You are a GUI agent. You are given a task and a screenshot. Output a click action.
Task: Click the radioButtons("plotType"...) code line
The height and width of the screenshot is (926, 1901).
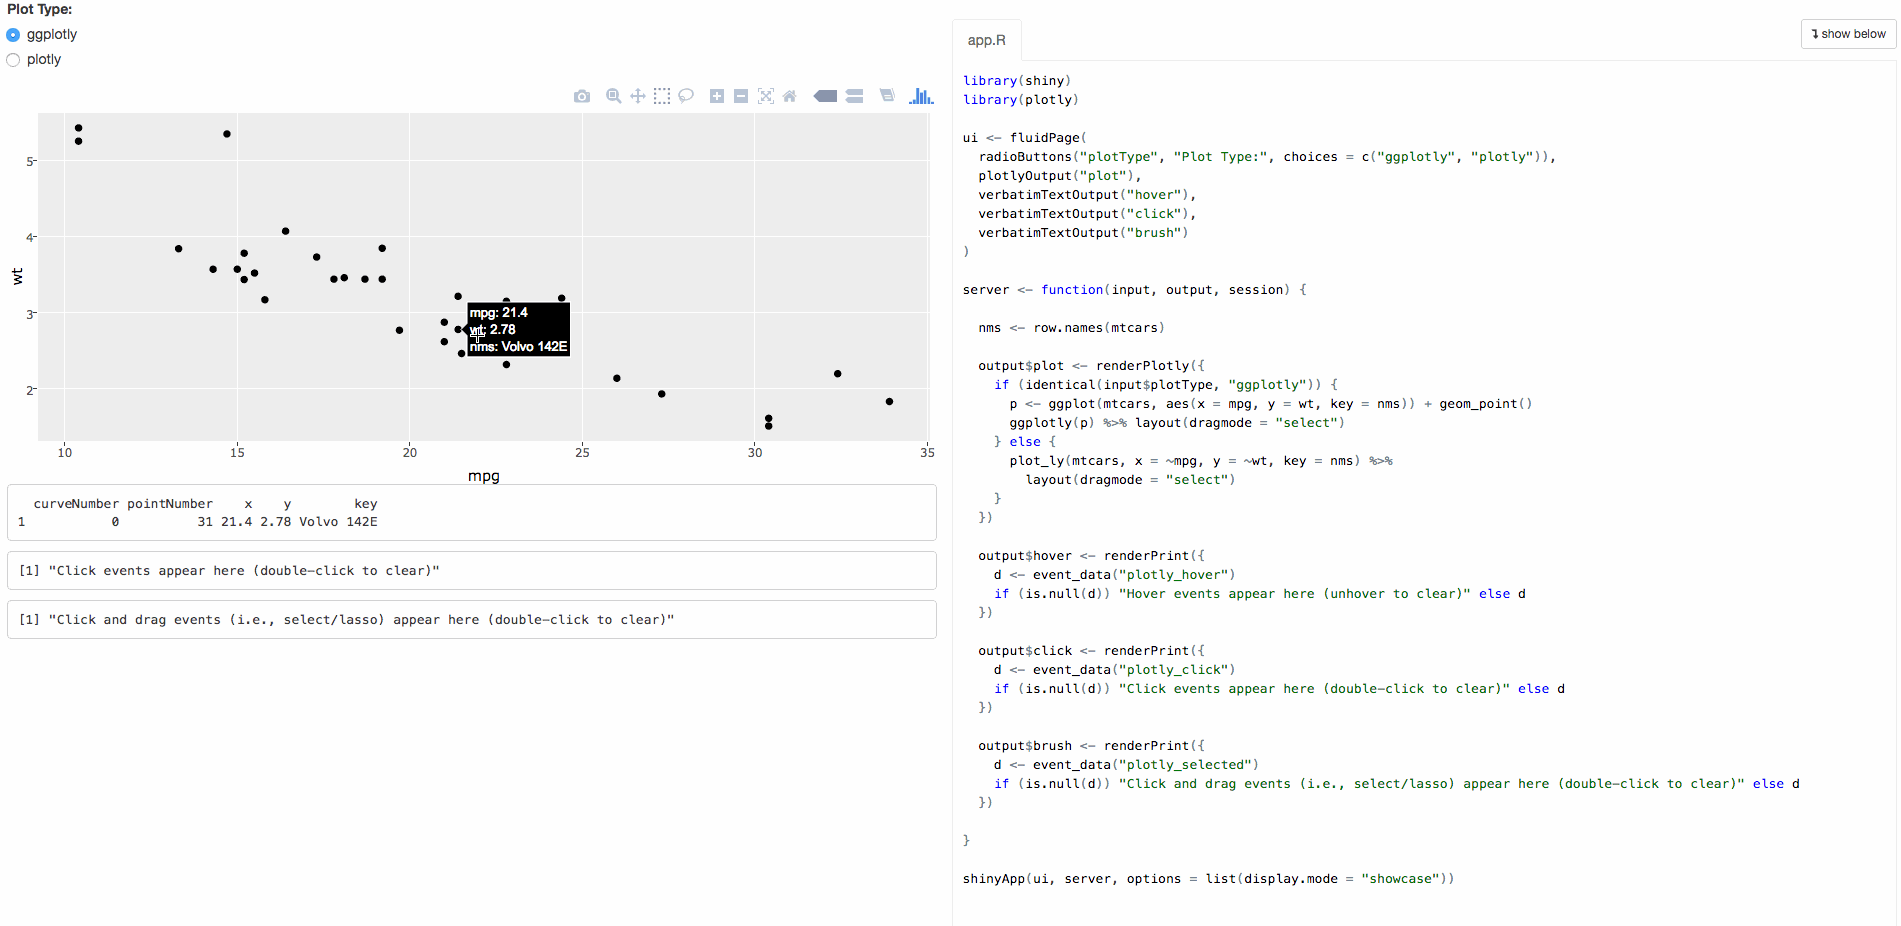[x=1267, y=157]
